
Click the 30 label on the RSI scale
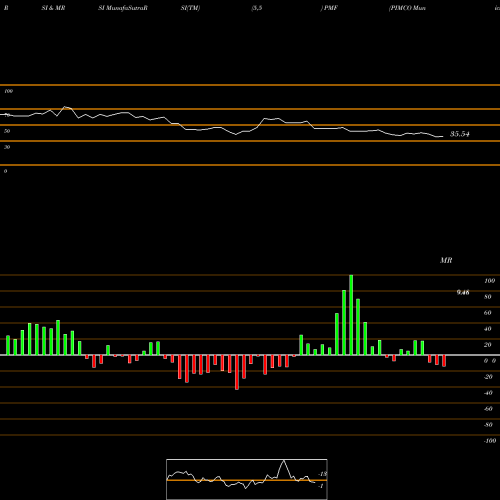tap(7, 147)
